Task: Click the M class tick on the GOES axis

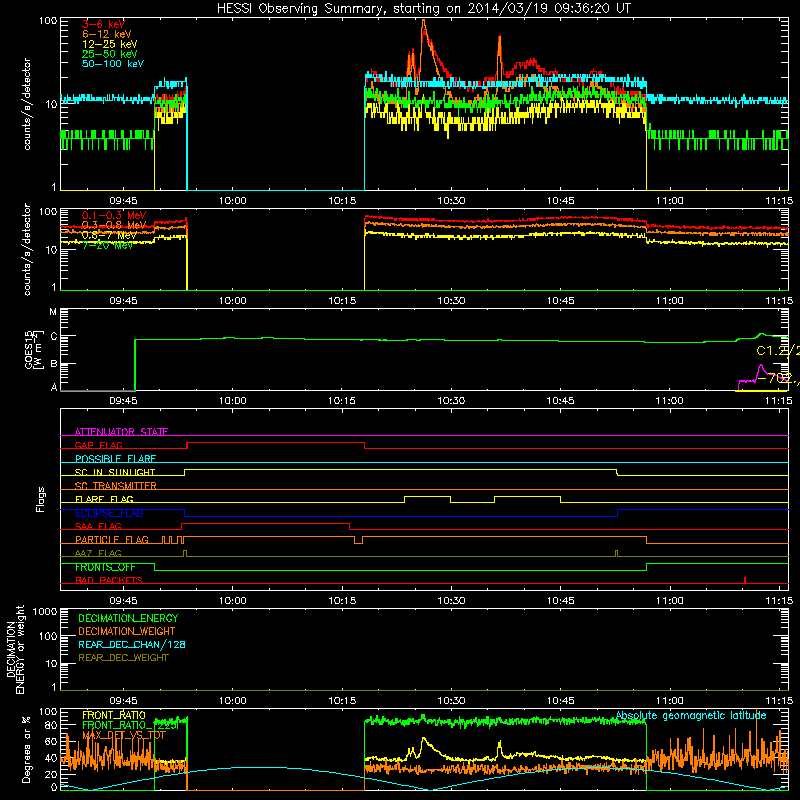Action: pos(53,311)
